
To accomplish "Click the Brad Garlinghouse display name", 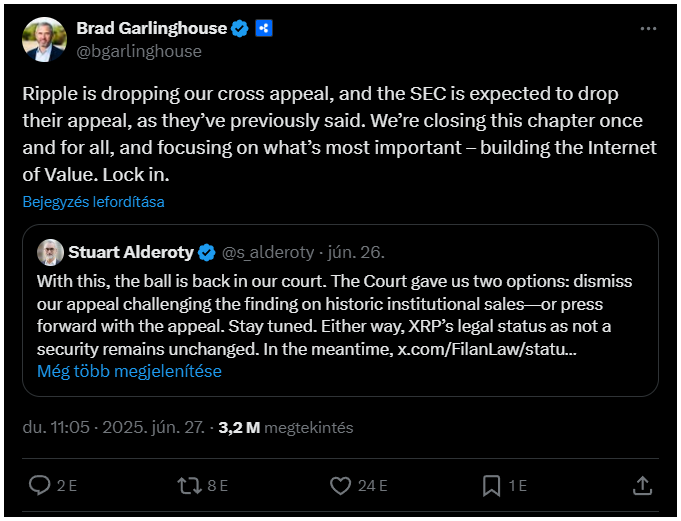I will pyautogui.click(x=152, y=28).
